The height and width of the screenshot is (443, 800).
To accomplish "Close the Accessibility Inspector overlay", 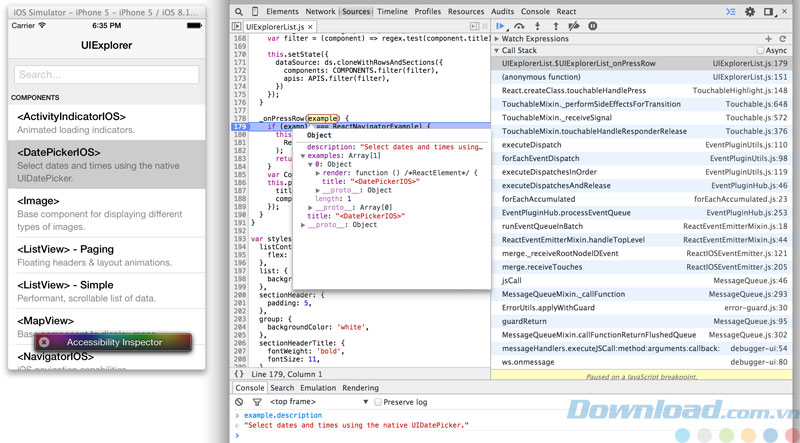I will click(44, 342).
